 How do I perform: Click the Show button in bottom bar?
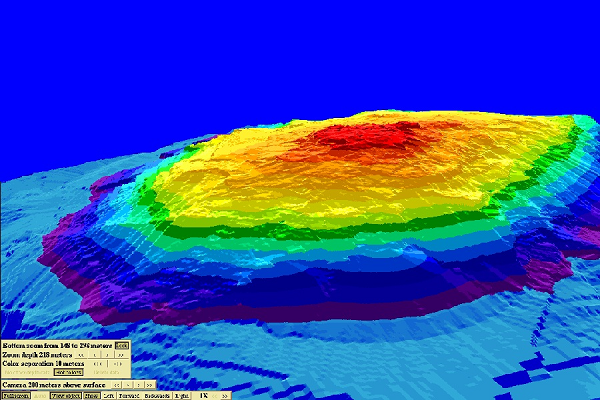click(x=92, y=395)
